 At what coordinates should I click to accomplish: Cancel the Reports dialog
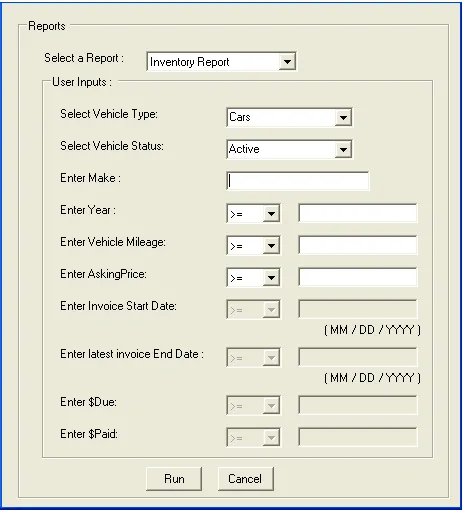(246, 479)
